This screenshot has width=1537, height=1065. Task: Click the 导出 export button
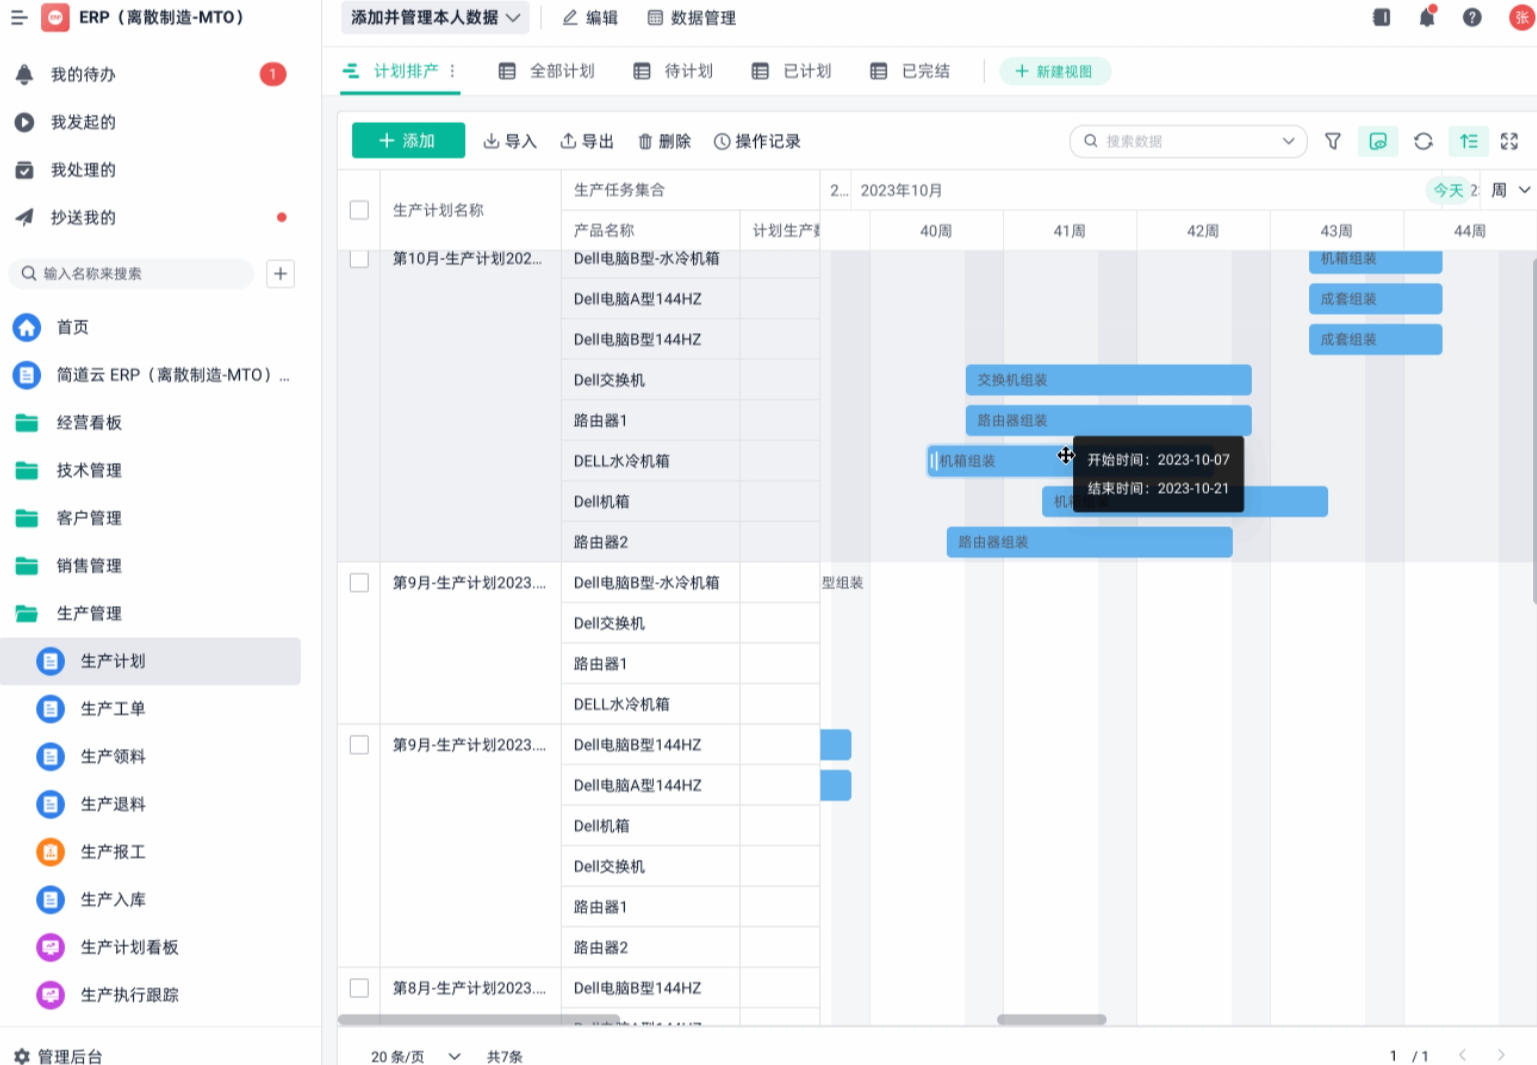587,141
